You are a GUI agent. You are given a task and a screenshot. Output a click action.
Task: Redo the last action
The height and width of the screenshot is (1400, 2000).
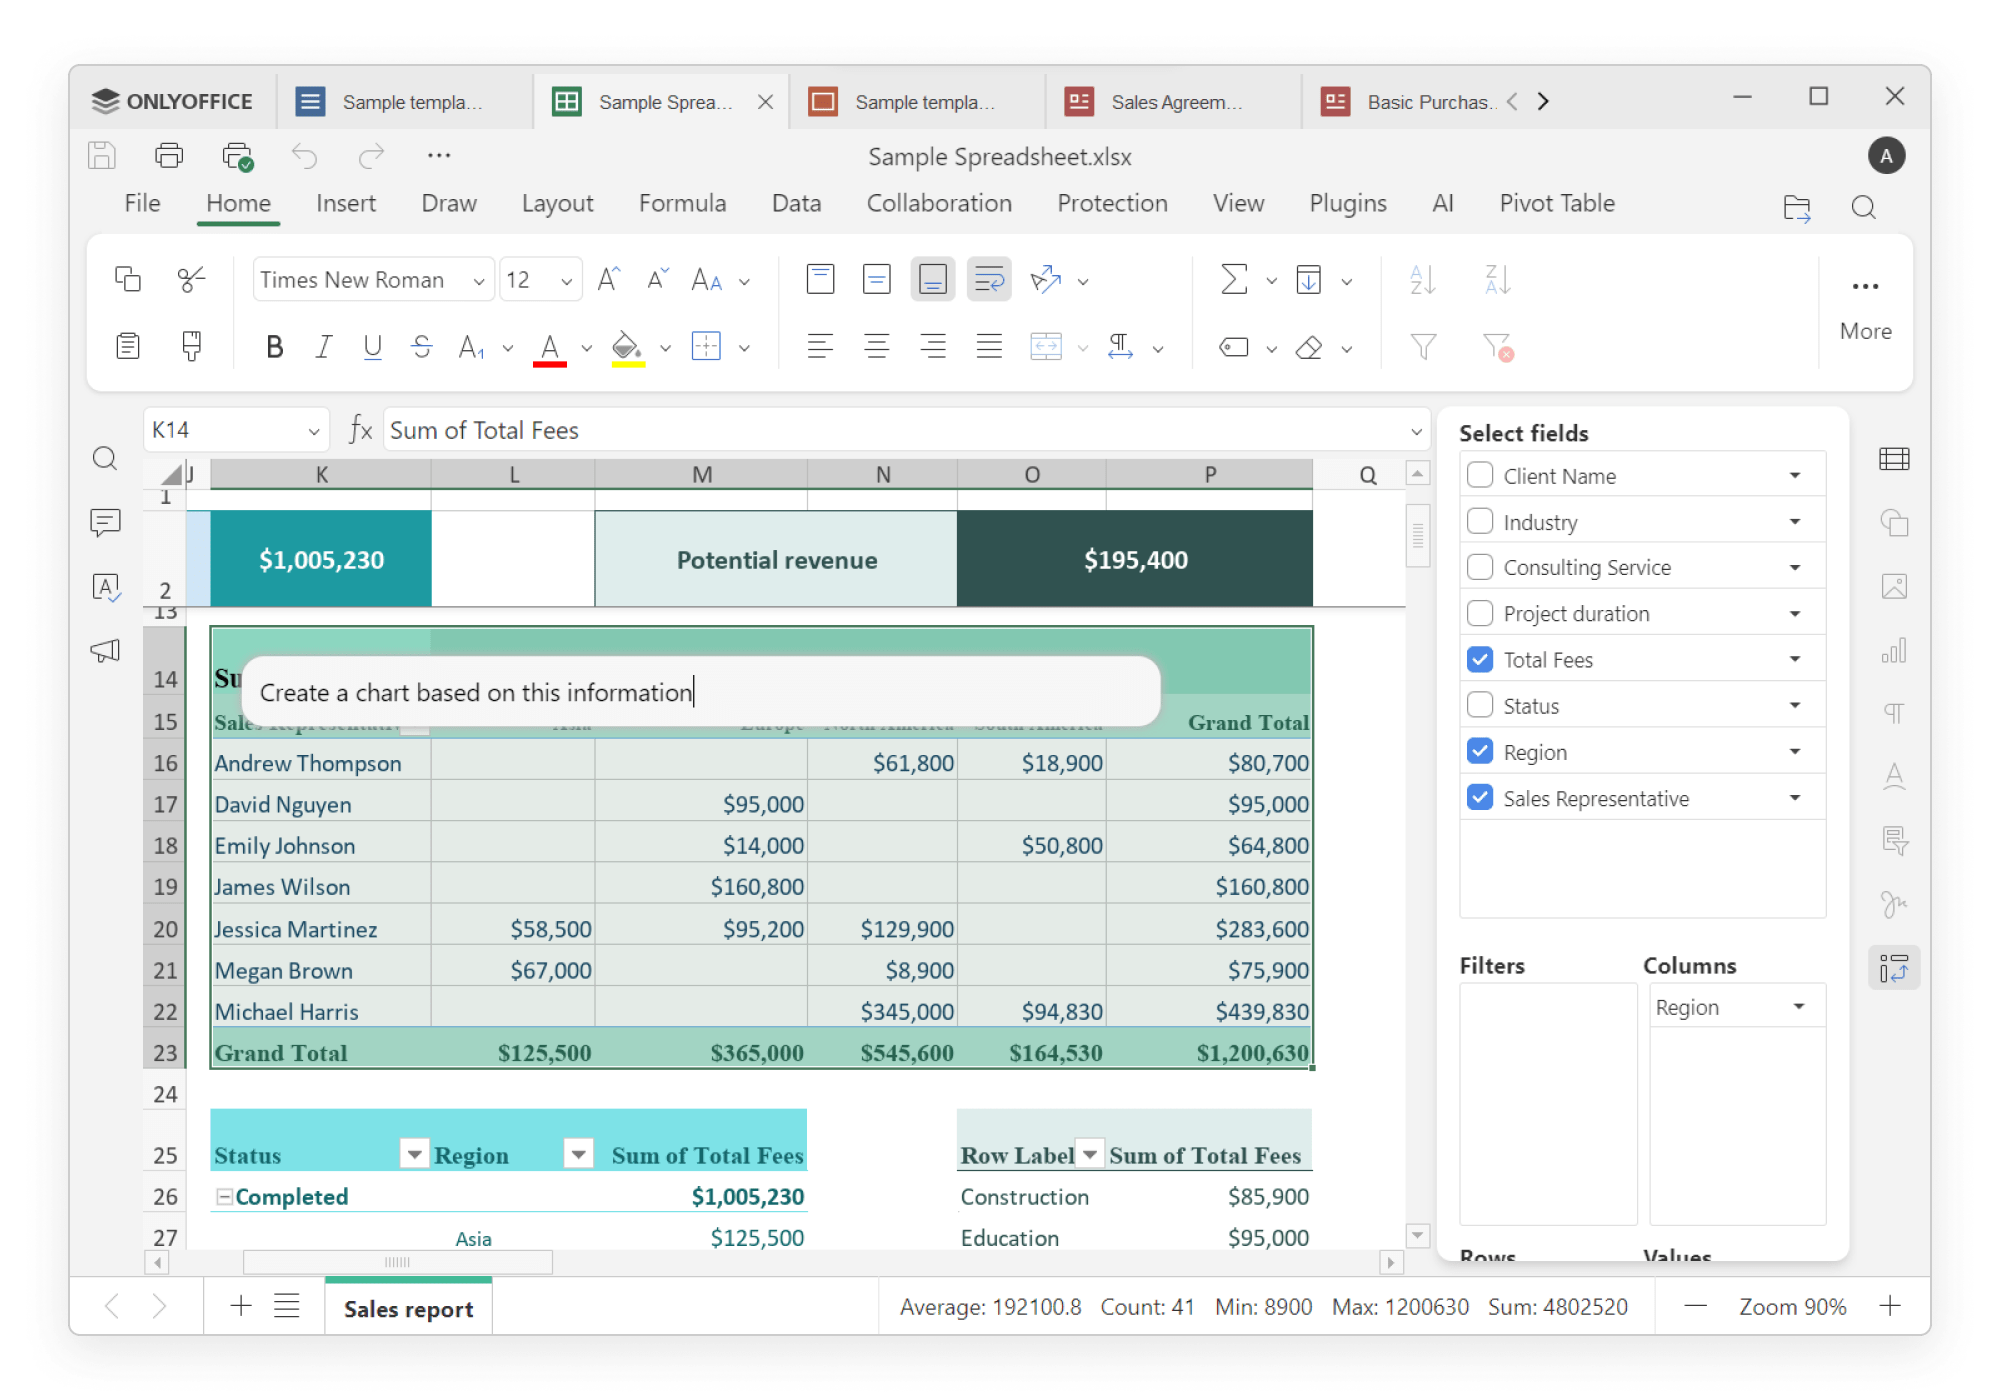(371, 155)
